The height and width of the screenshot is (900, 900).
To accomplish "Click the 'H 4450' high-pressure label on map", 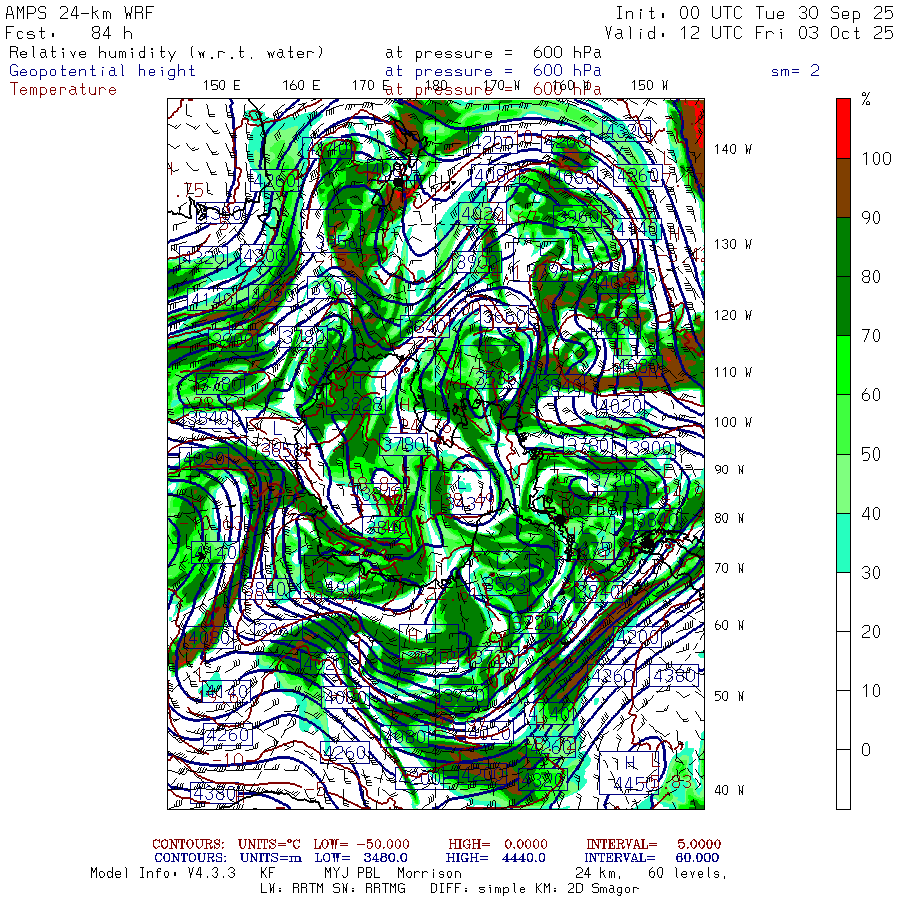I will [629, 773].
